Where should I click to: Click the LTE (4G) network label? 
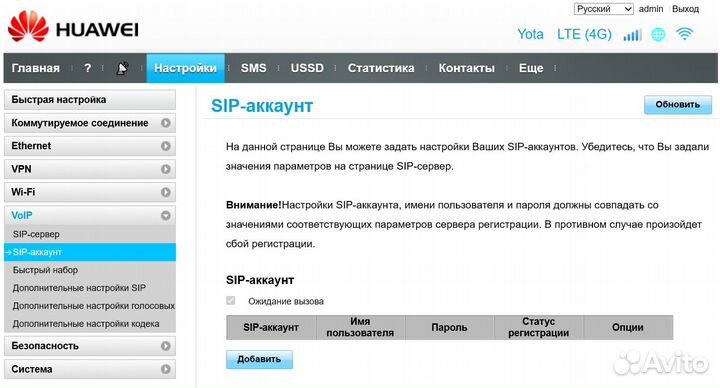[x=584, y=34]
